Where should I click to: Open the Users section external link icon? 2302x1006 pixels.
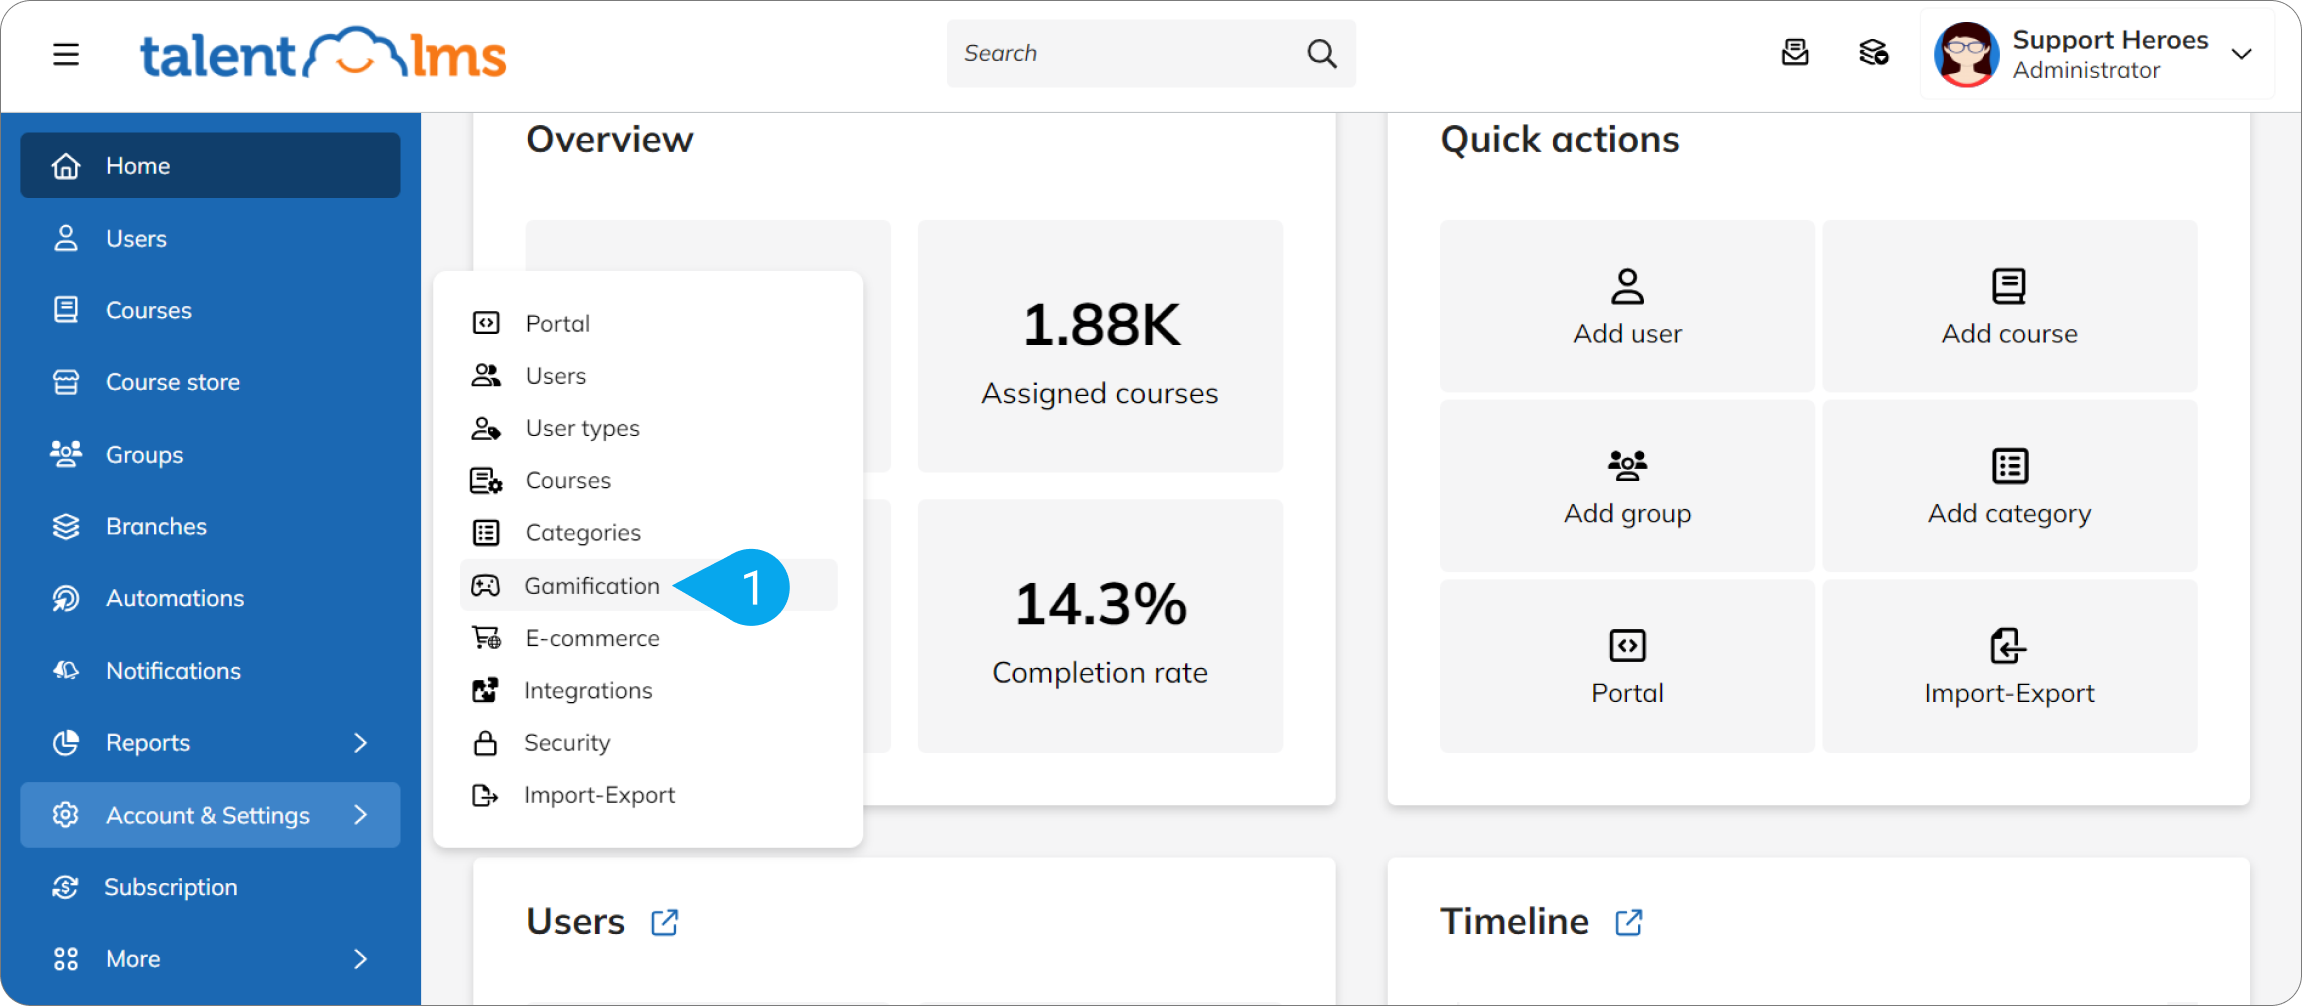pos(664,922)
